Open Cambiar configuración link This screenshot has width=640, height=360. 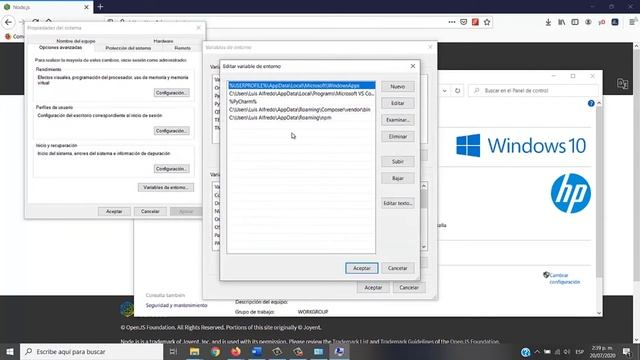pos(564,278)
